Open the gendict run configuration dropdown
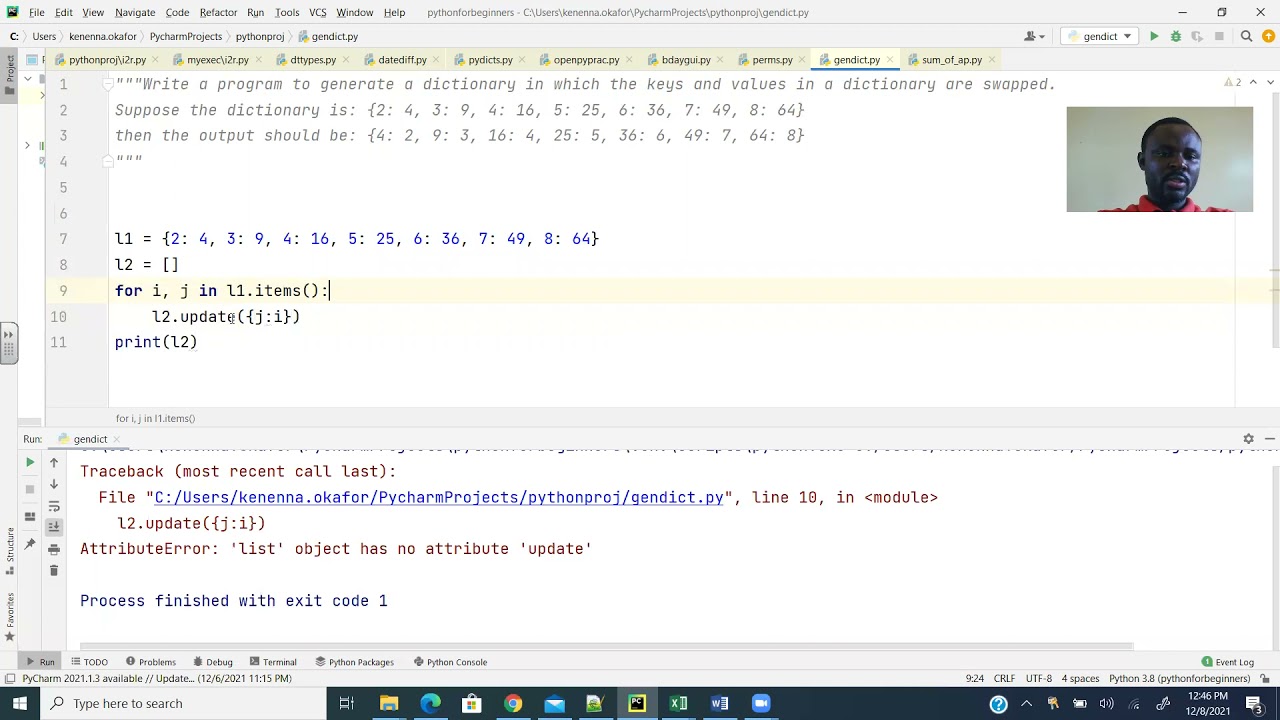 click(x=1100, y=36)
